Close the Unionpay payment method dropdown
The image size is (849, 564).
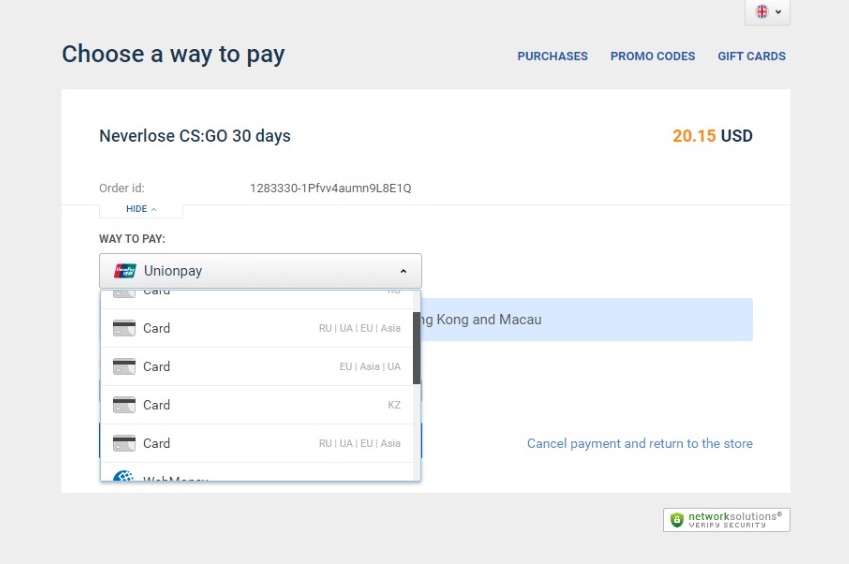[260, 271]
